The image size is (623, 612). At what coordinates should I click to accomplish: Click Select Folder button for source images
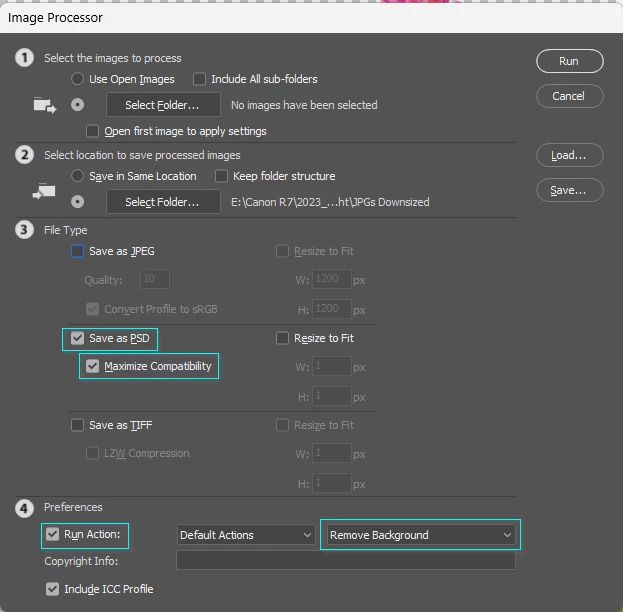[163, 105]
